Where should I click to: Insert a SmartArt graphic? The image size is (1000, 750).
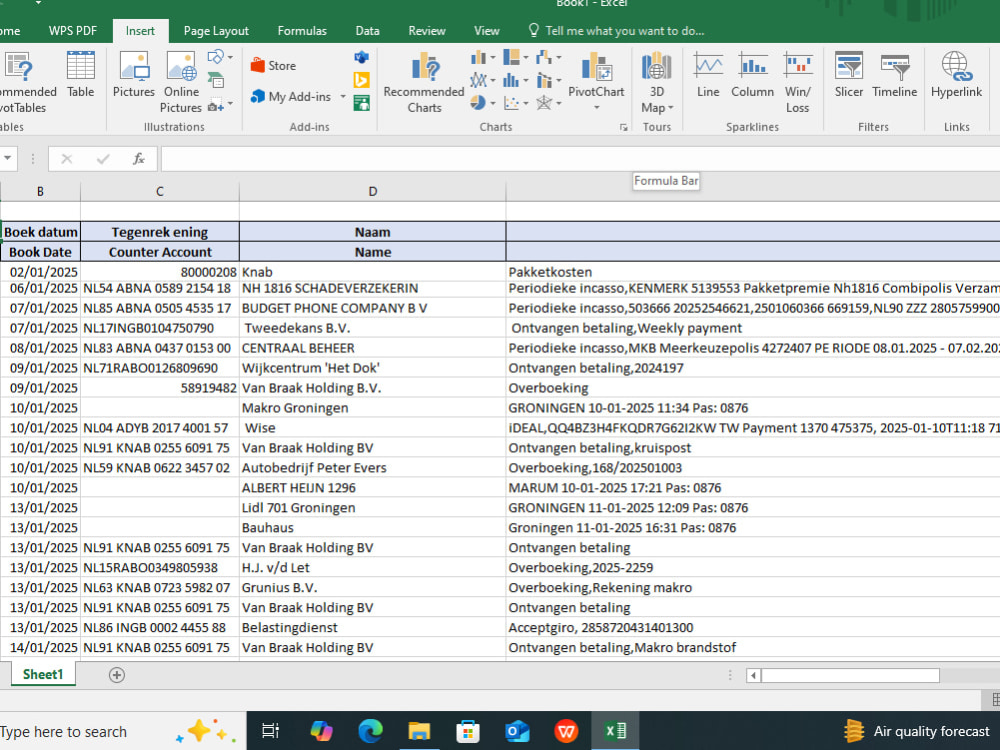click(x=216, y=80)
